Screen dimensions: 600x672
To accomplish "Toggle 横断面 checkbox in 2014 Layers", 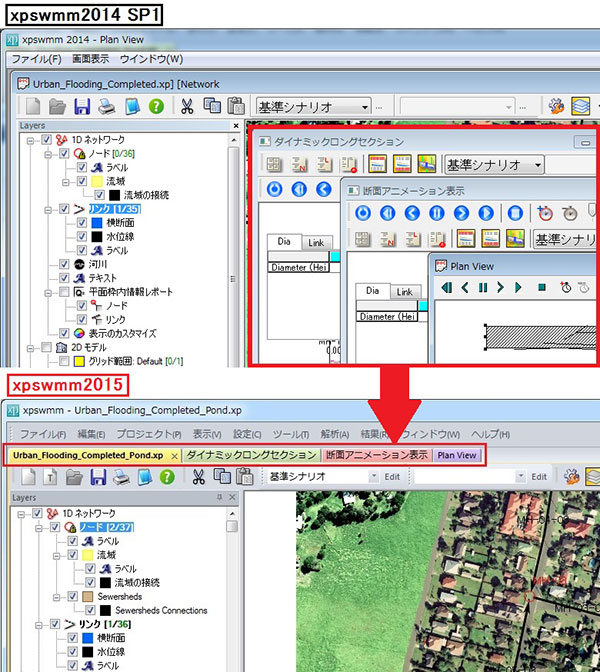I will point(82,223).
